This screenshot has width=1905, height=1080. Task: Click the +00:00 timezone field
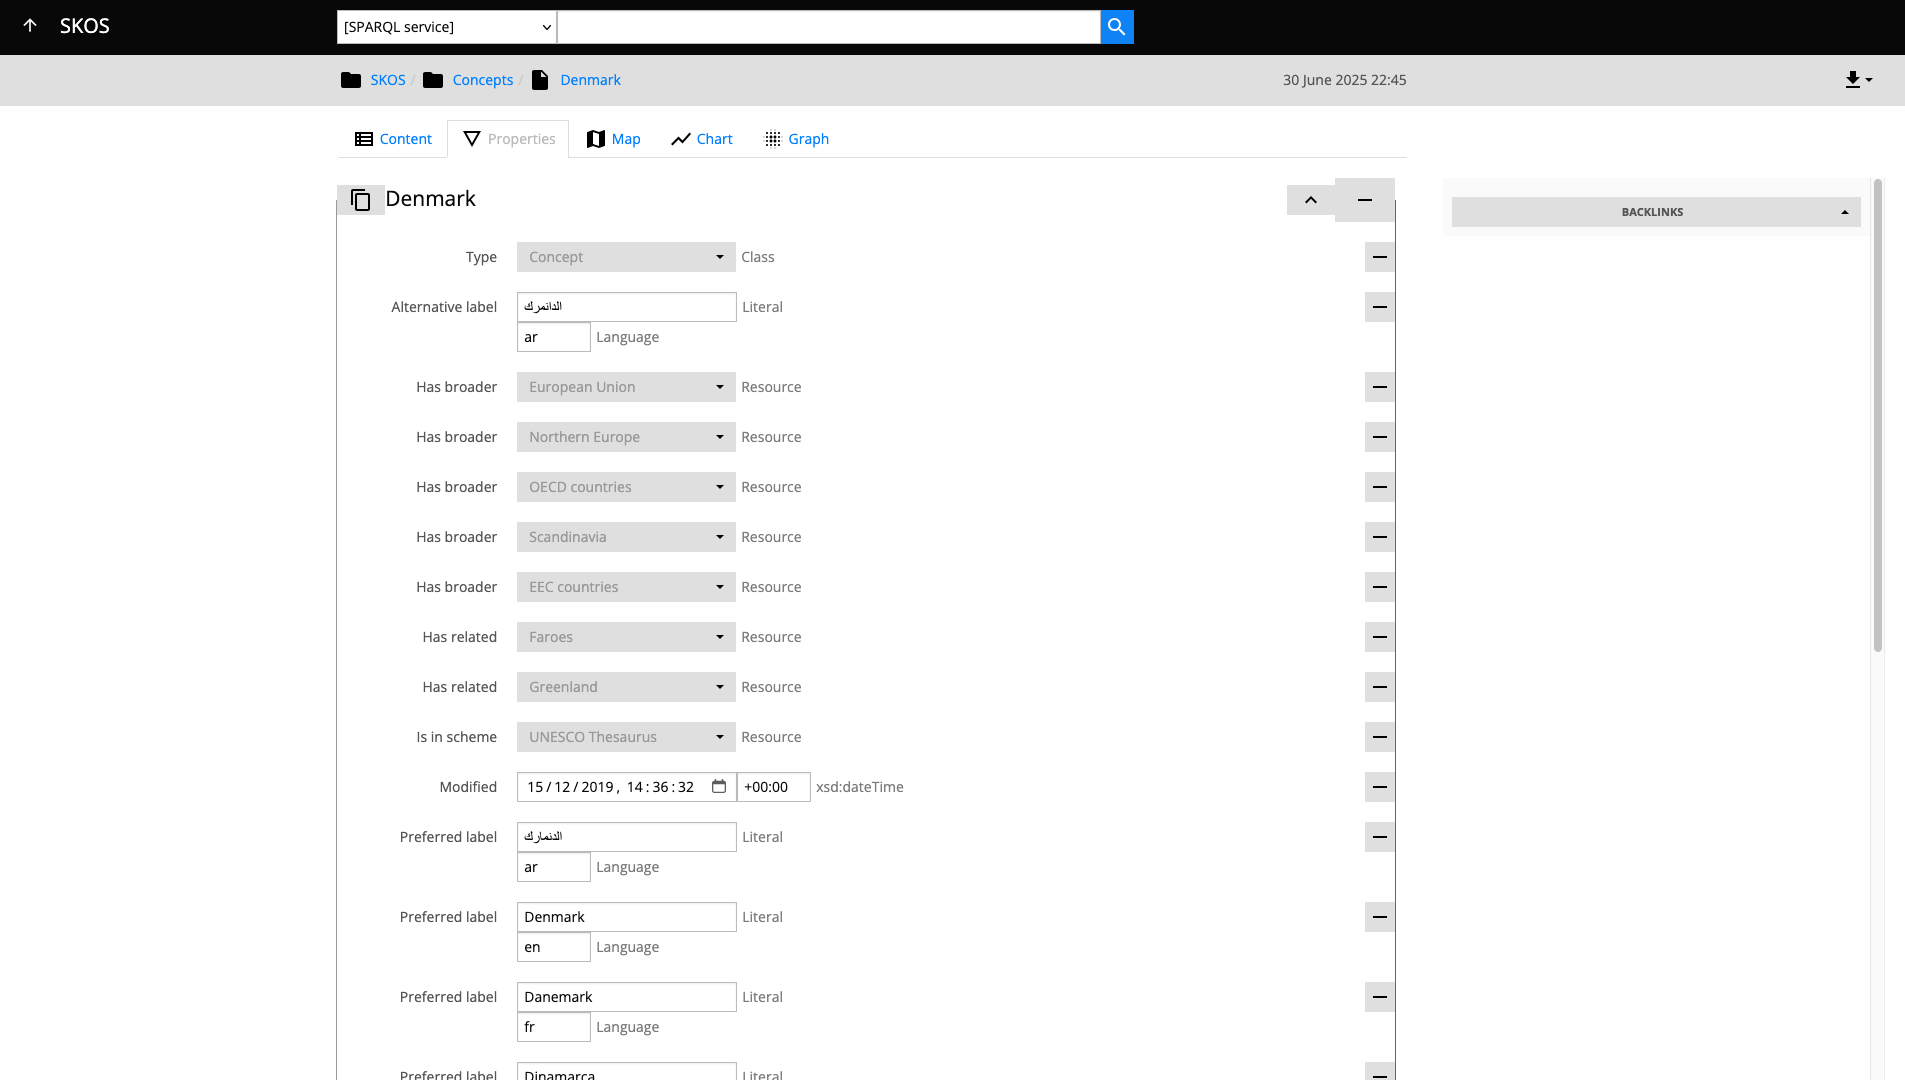[774, 787]
